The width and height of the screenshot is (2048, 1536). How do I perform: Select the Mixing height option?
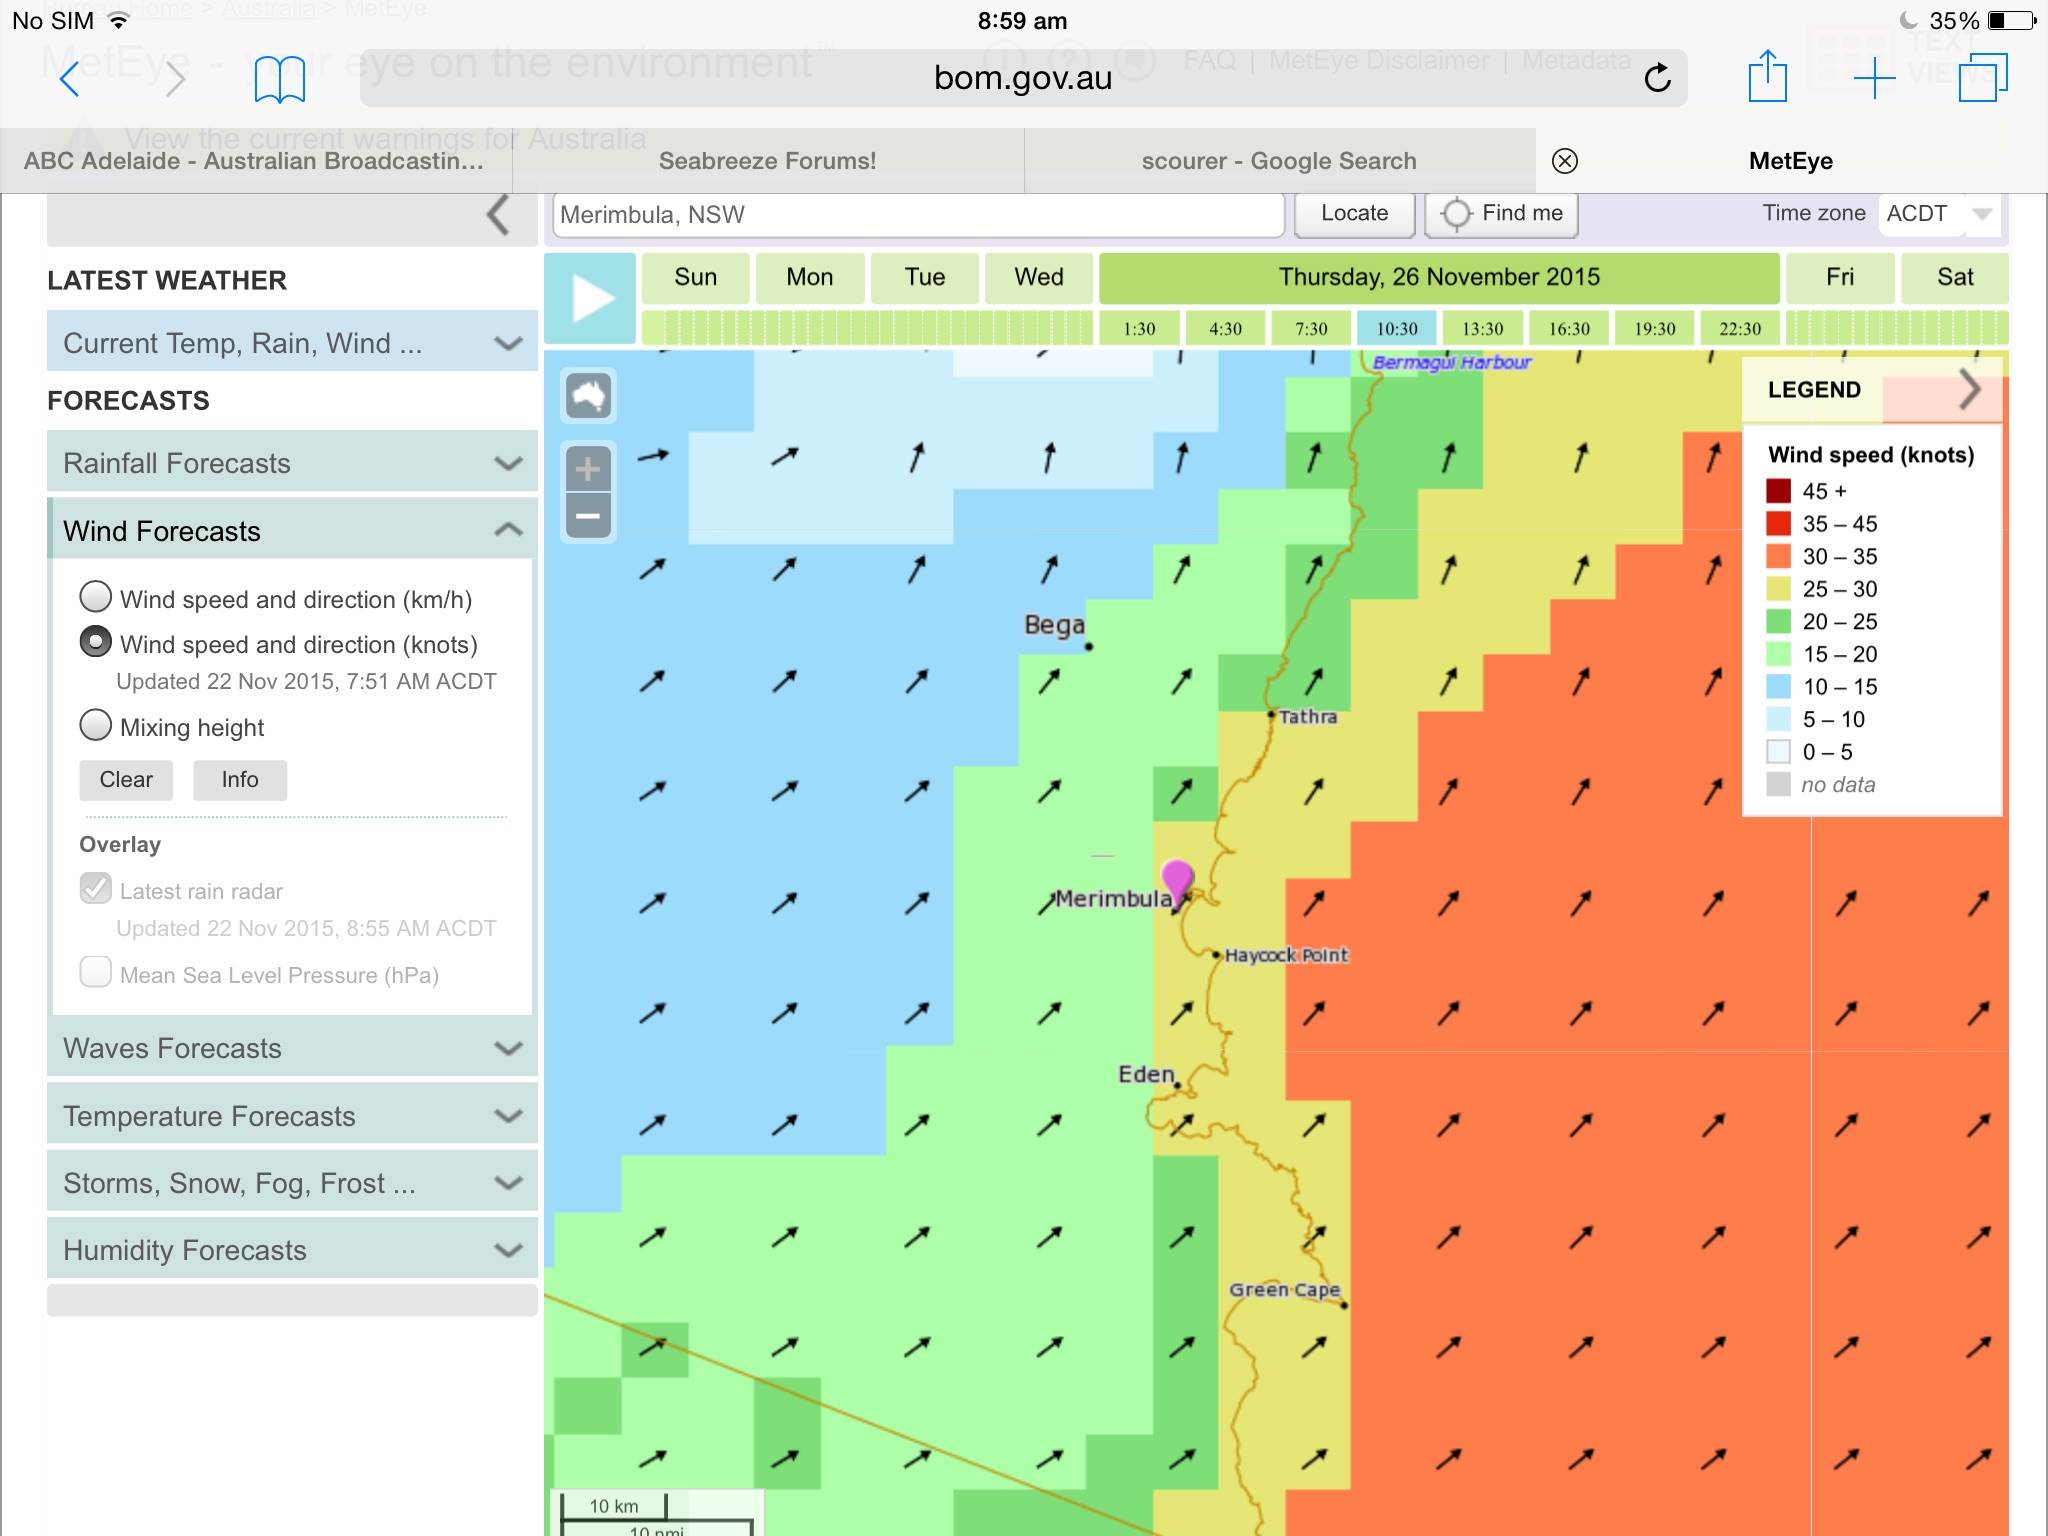tap(96, 725)
